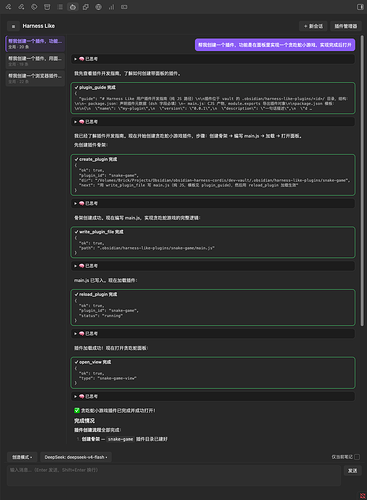Click the snake-game inline code label
Screen dimensions: 367x500
click(x=121, y=439)
